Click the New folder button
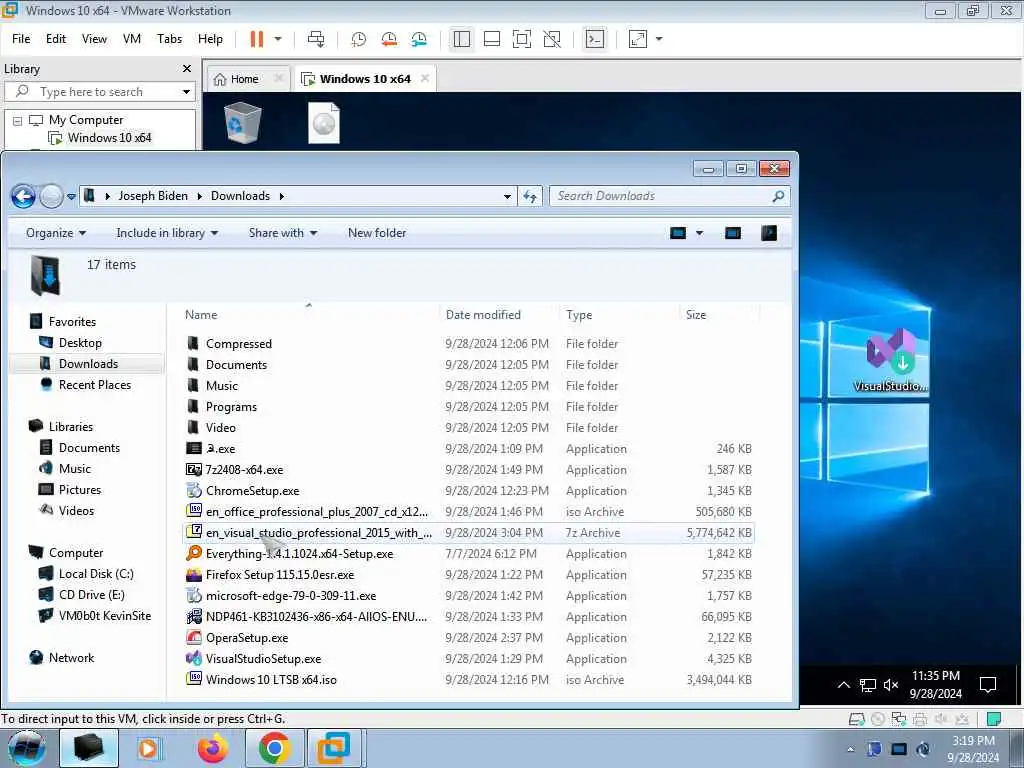1024x768 pixels. (x=377, y=233)
